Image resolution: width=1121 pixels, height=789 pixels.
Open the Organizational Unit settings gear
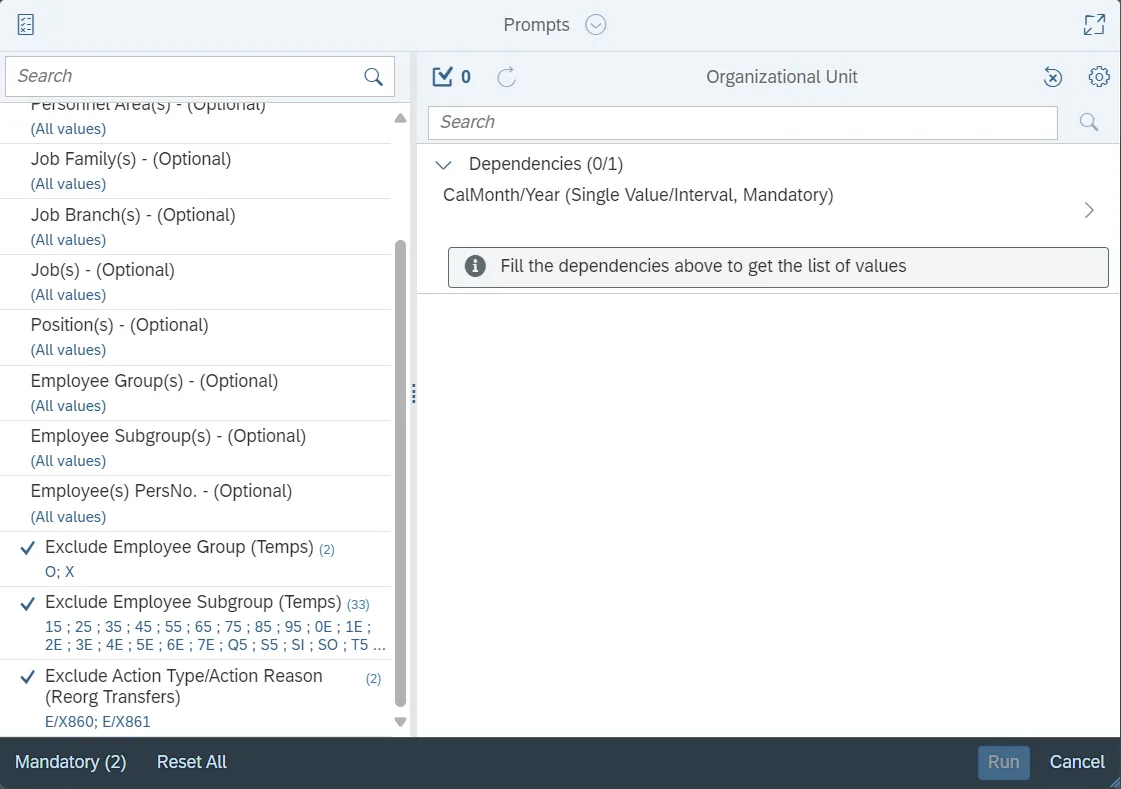point(1099,77)
